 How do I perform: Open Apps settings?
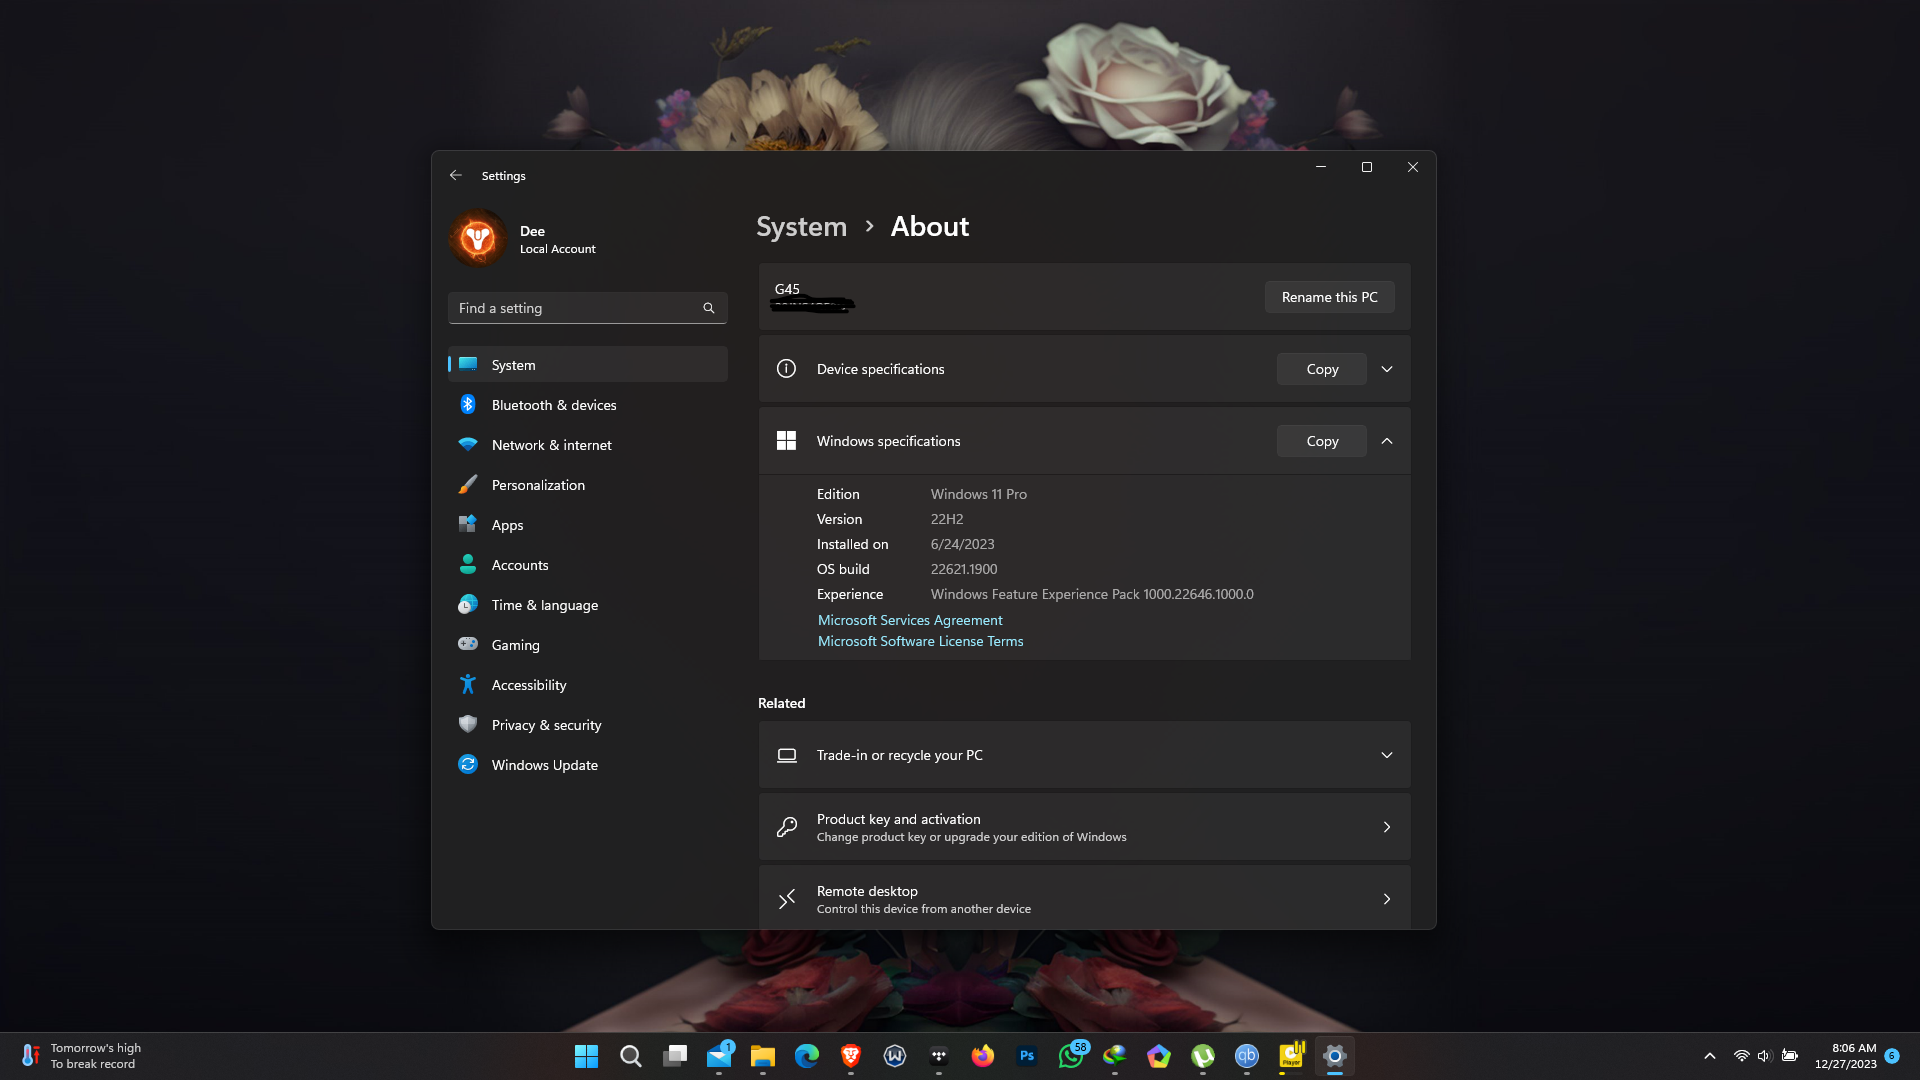click(x=588, y=525)
